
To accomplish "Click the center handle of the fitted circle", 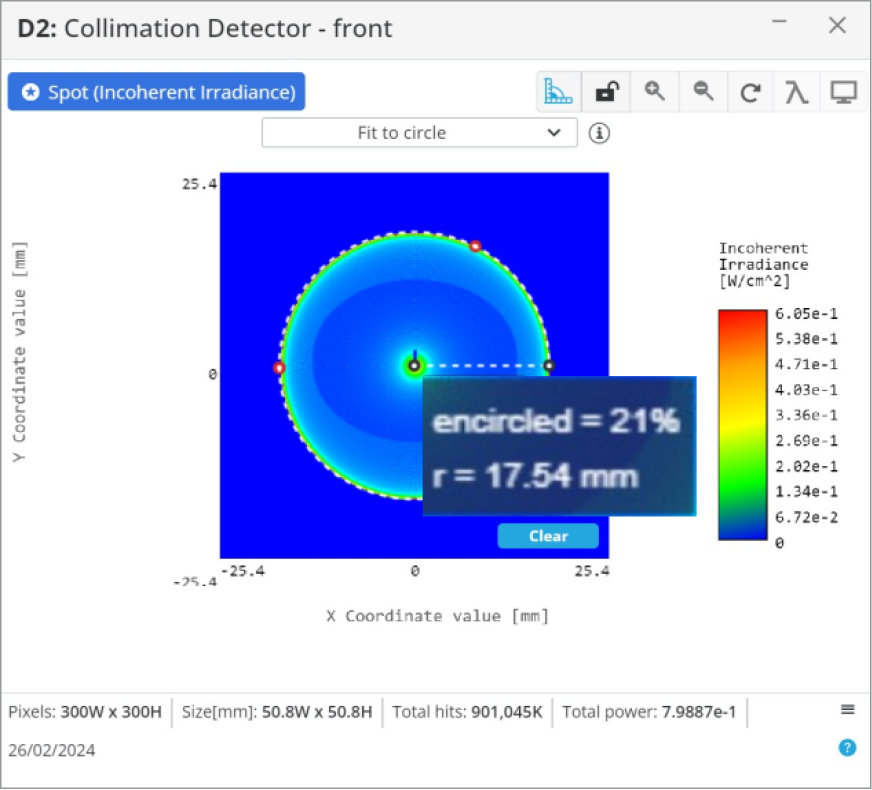I will (x=414, y=366).
